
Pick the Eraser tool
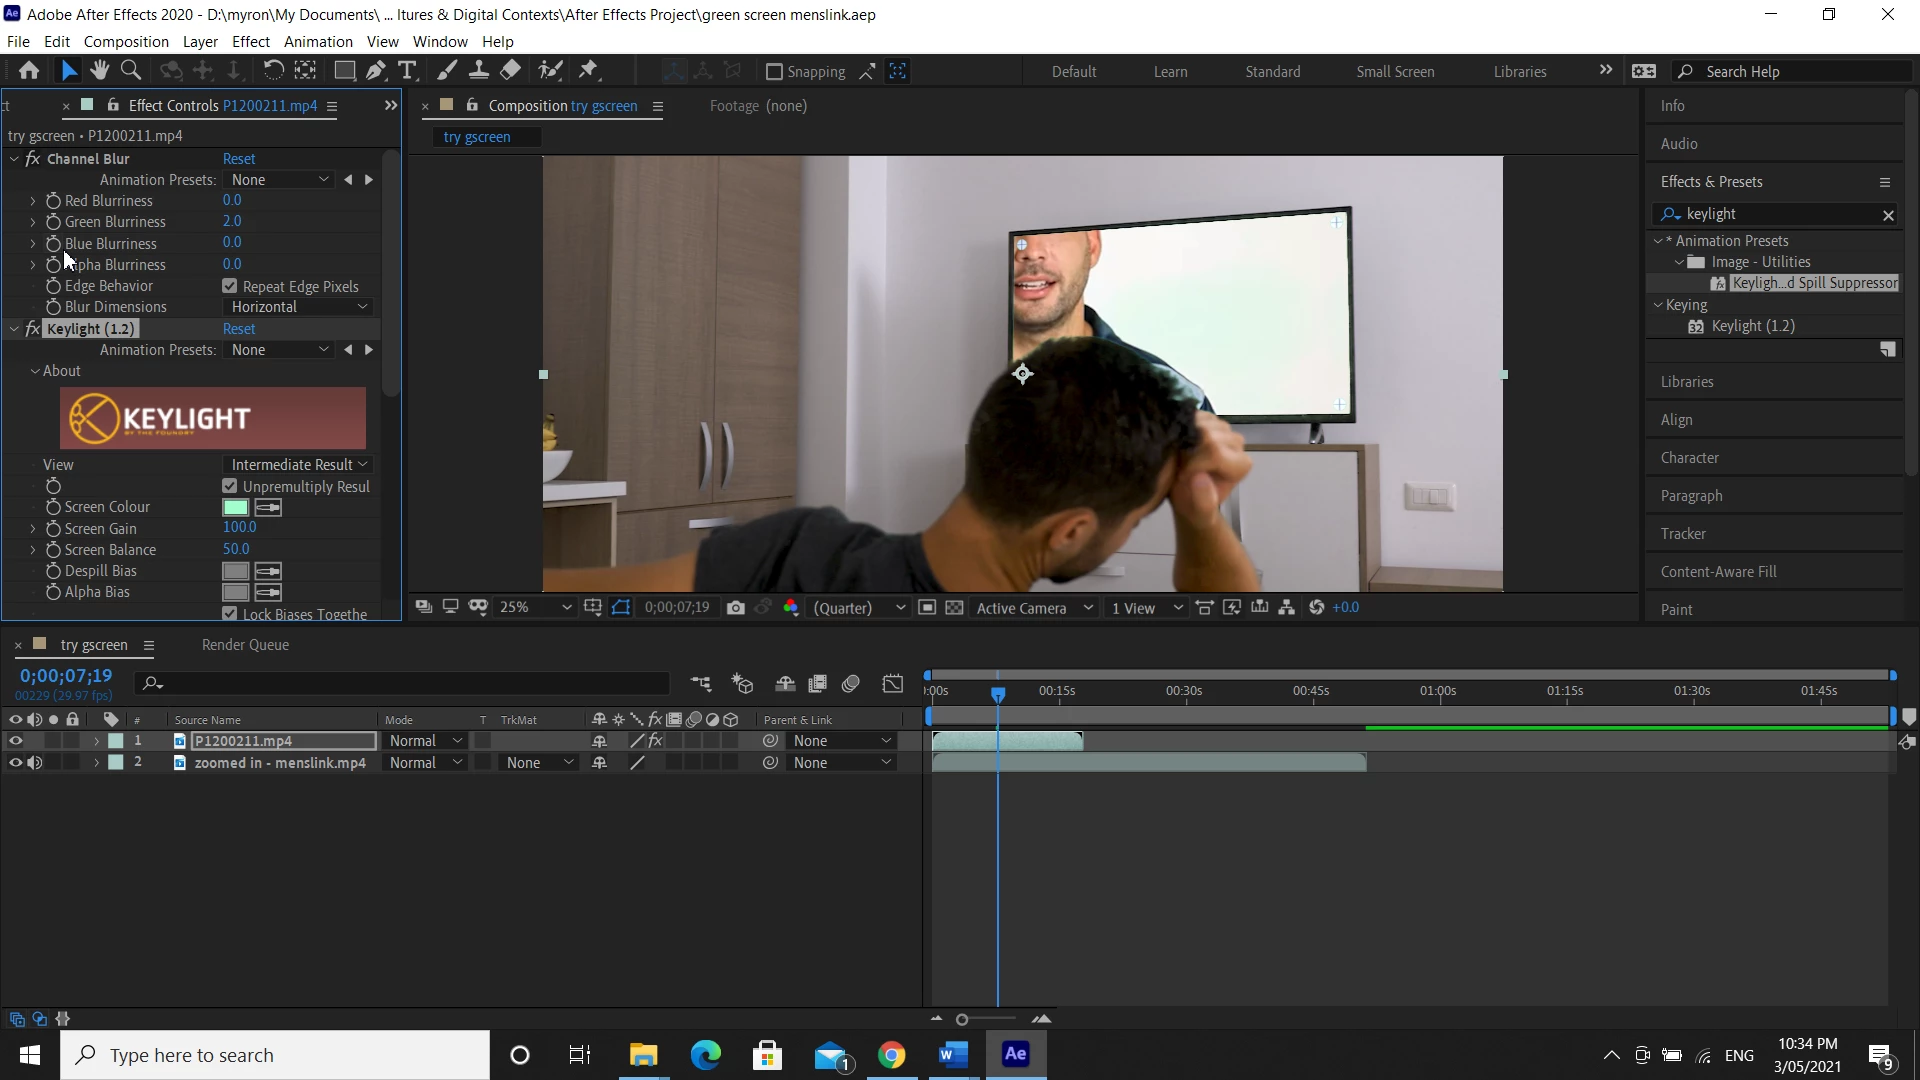point(510,70)
